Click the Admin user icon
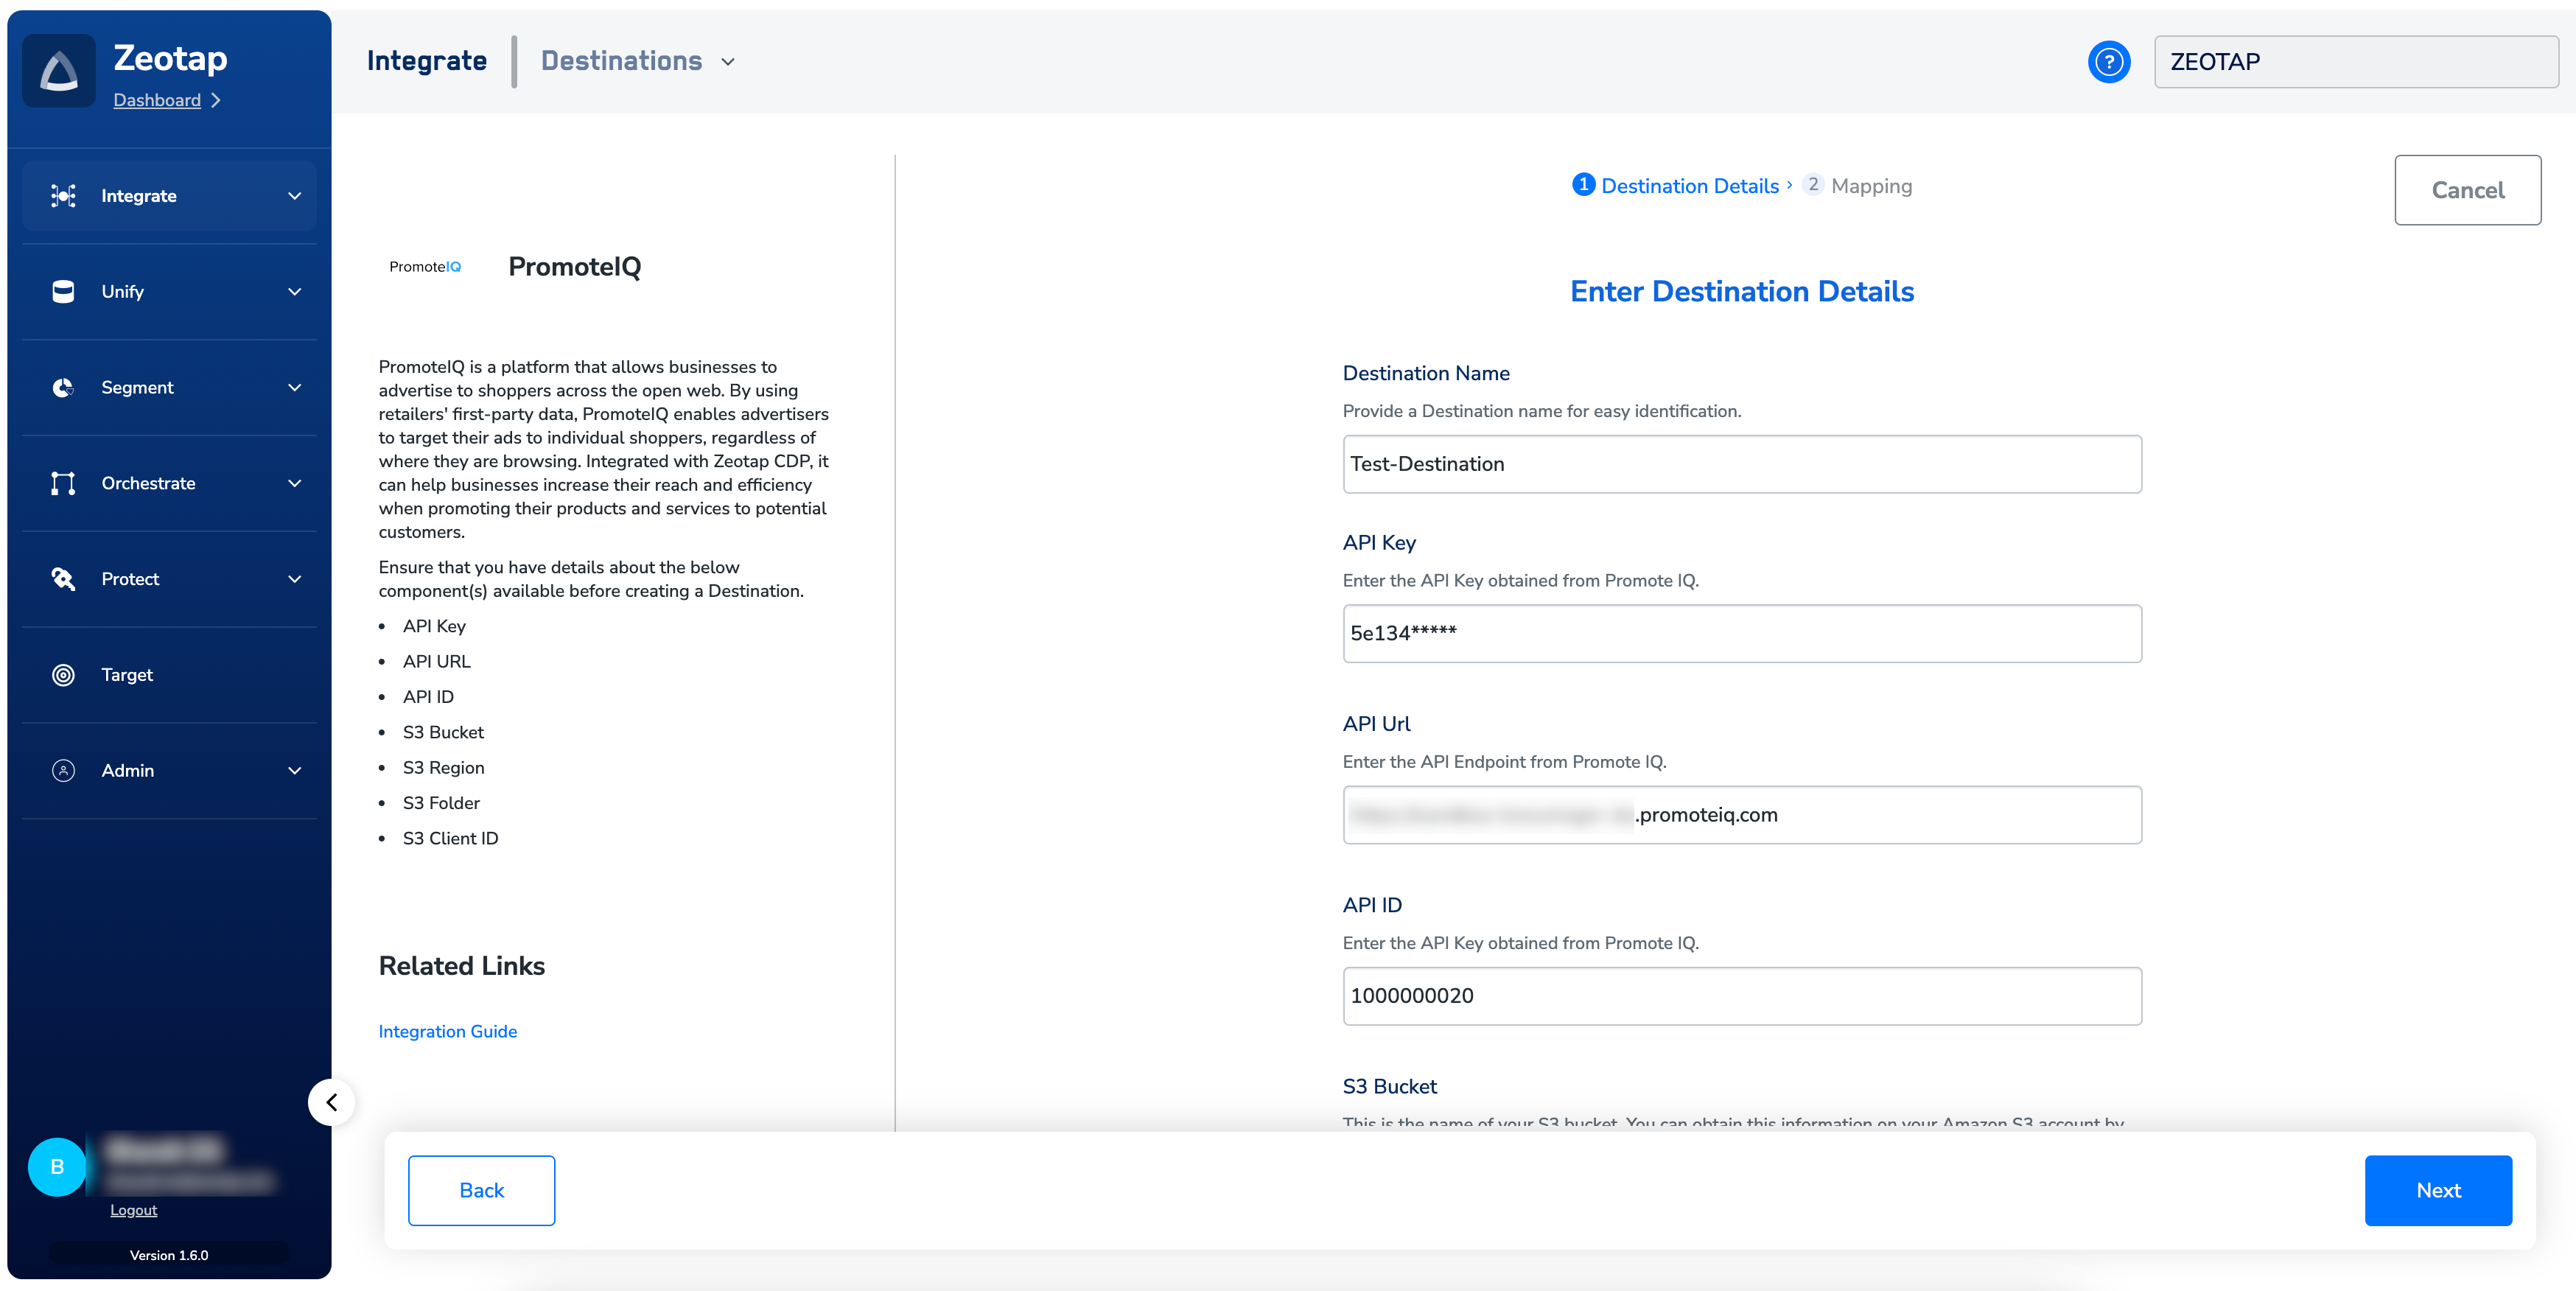Screen dimensions: 2576x1291 [63, 770]
